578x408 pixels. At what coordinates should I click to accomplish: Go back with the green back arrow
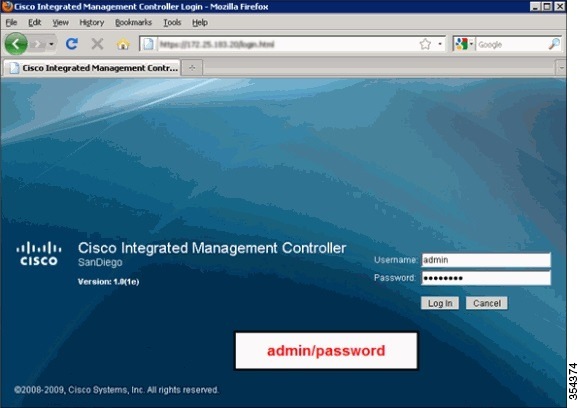pos(16,44)
